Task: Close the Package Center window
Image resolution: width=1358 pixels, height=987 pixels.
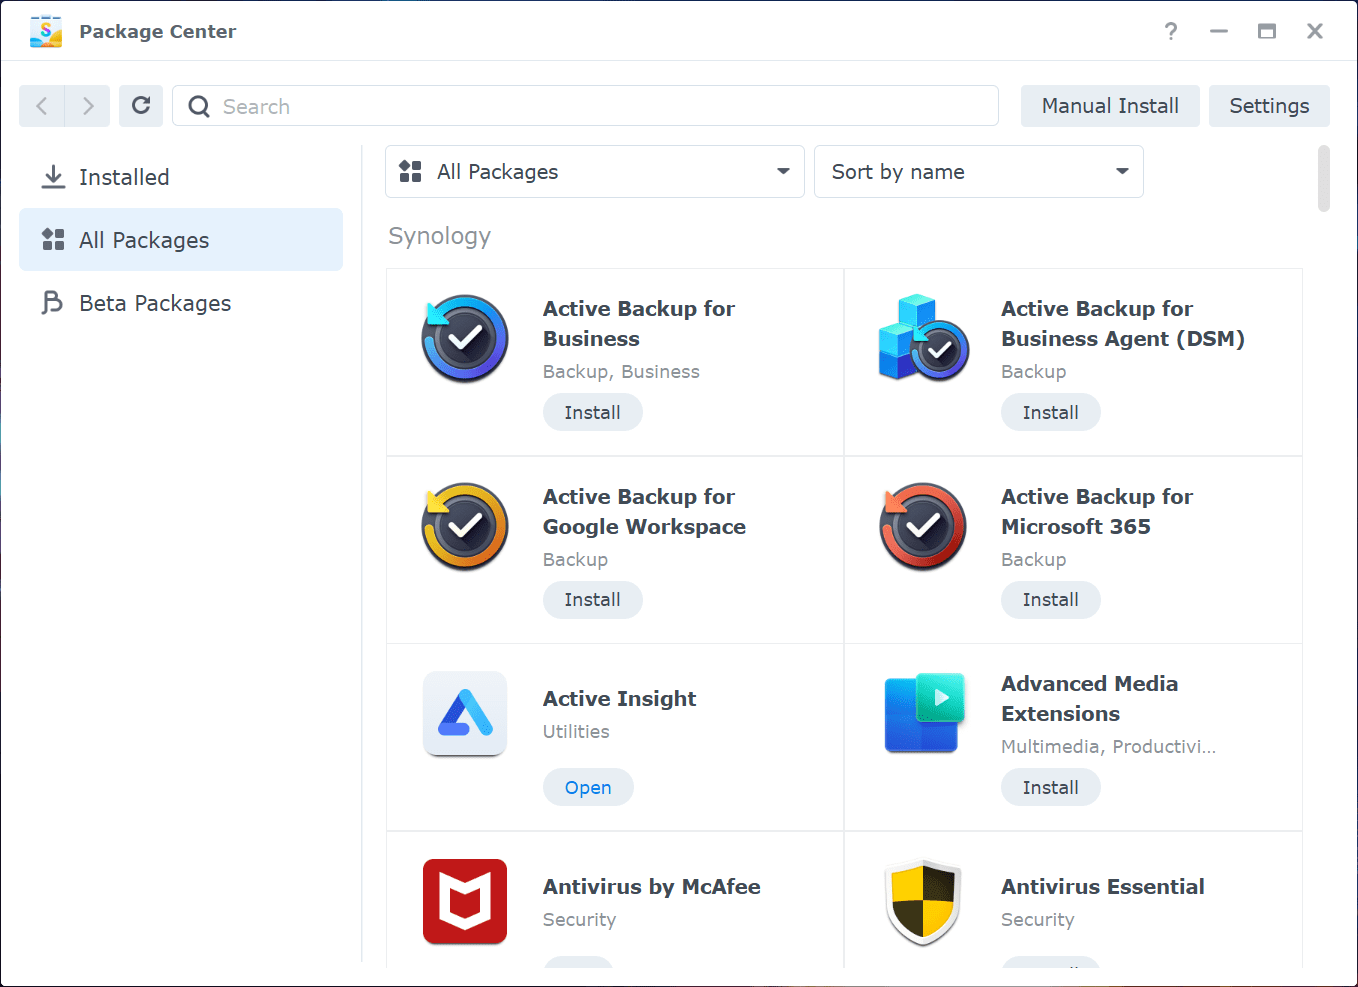Action: pos(1315,31)
